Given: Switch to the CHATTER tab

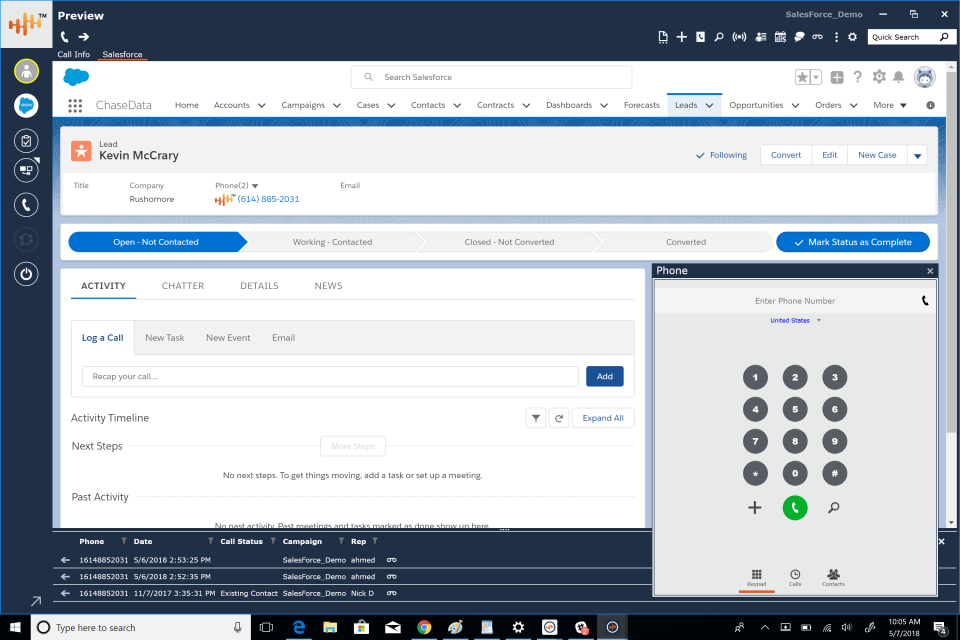Looking at the screenshot, I should click(182, 285).
